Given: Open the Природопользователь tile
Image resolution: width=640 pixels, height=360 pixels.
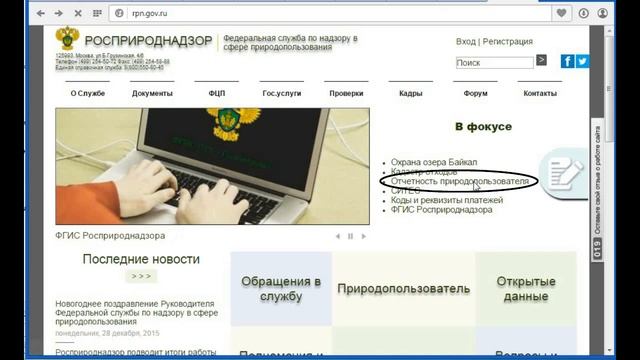Looking at the screenshot, I should pyautogui.click(x=404, y=289).
